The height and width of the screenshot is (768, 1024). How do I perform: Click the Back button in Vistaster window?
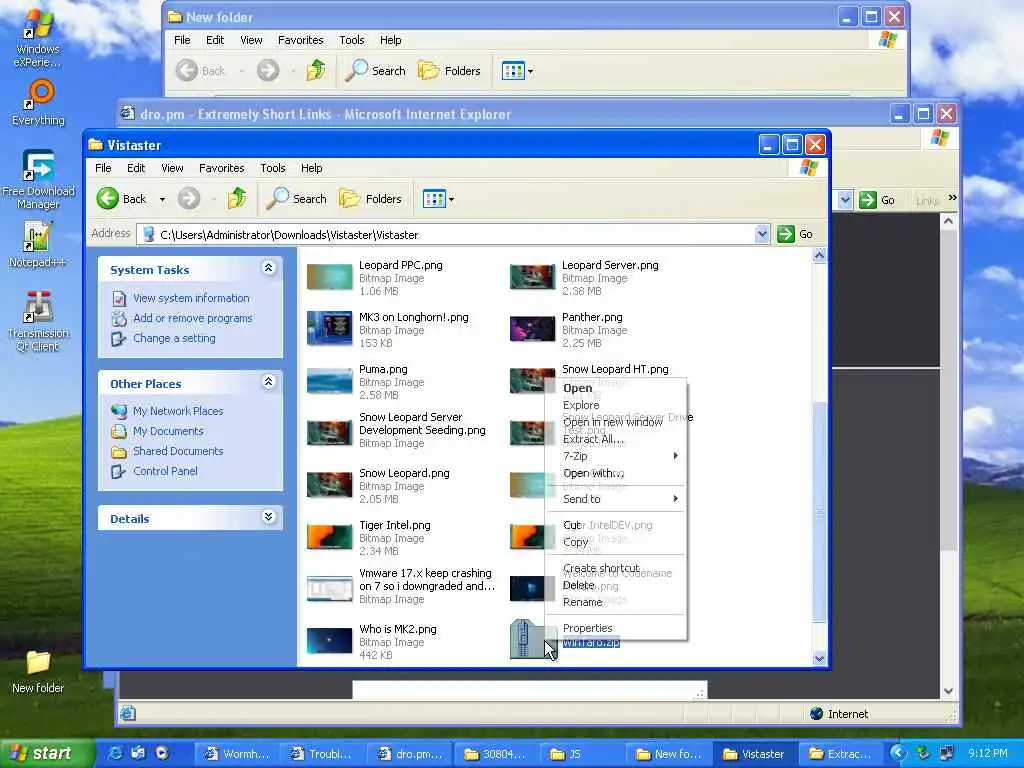pos(121,199)
